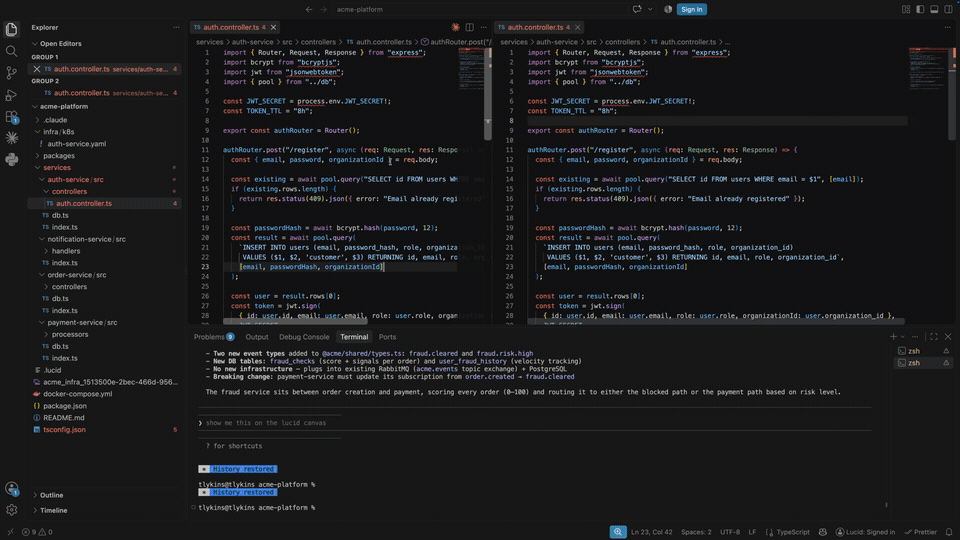Image resolution: width=960 pixels, height=540 pixels.
Task: Open the chat dropdown arrow in title bar
Action: click(650, 9)
